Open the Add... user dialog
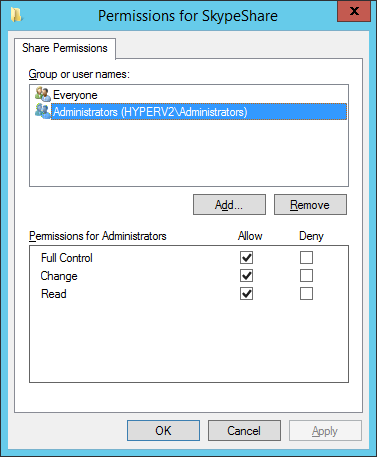The width and height of the screenshot is (377, 457). tap(229, 205)
